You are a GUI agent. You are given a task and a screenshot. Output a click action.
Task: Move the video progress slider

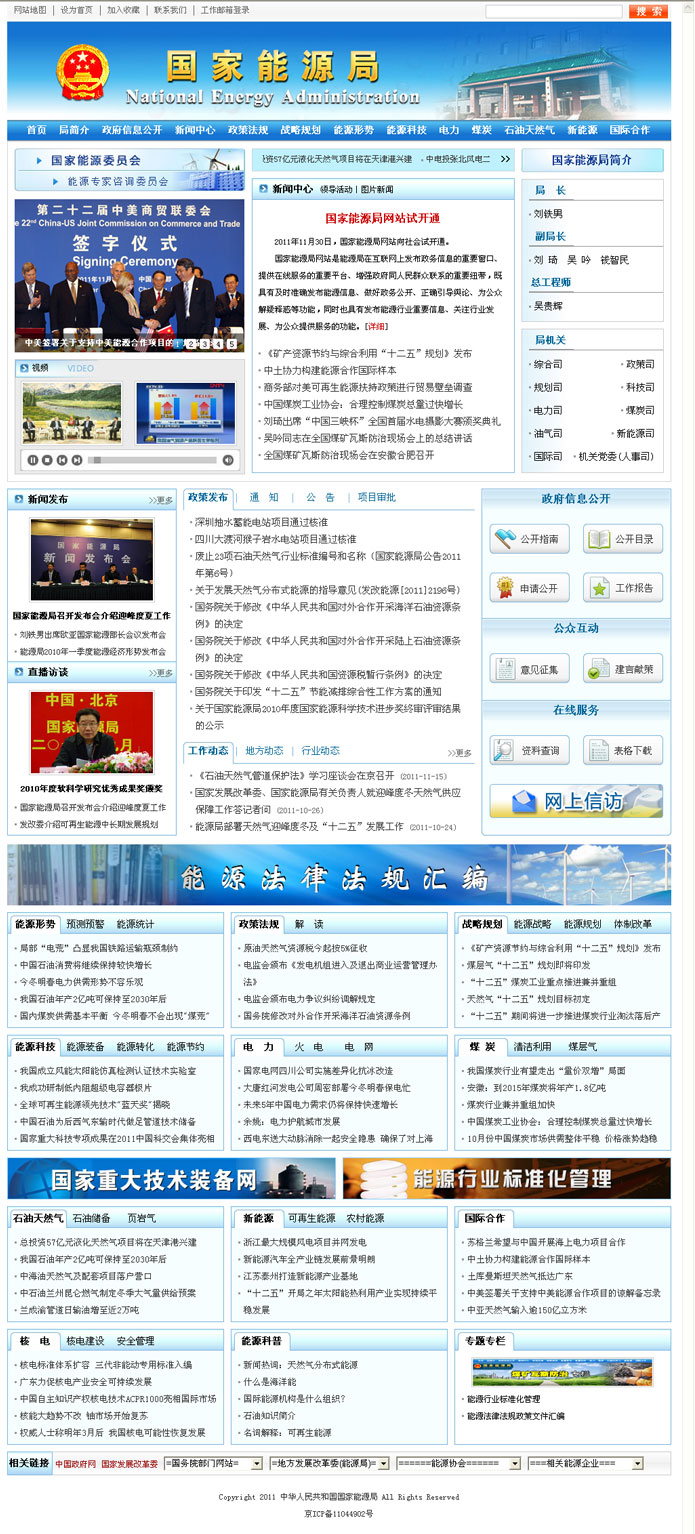pos(97,460)
